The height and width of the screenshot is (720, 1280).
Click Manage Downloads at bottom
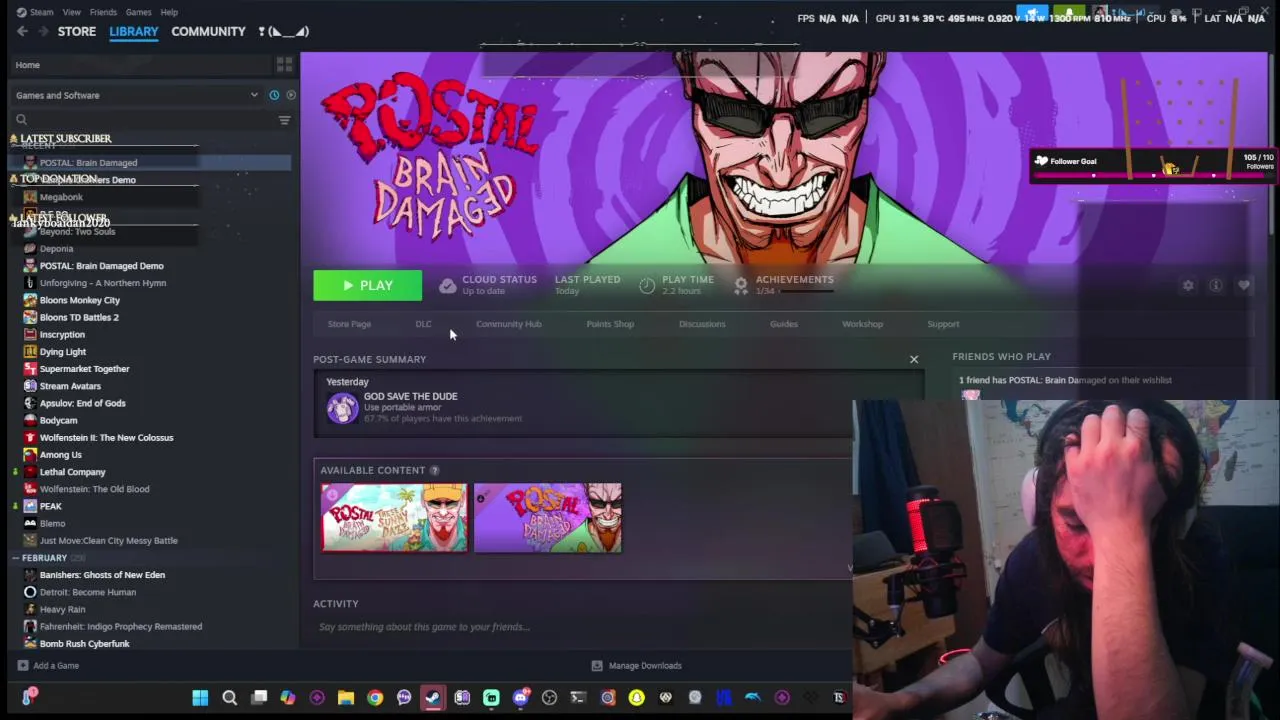645,666
